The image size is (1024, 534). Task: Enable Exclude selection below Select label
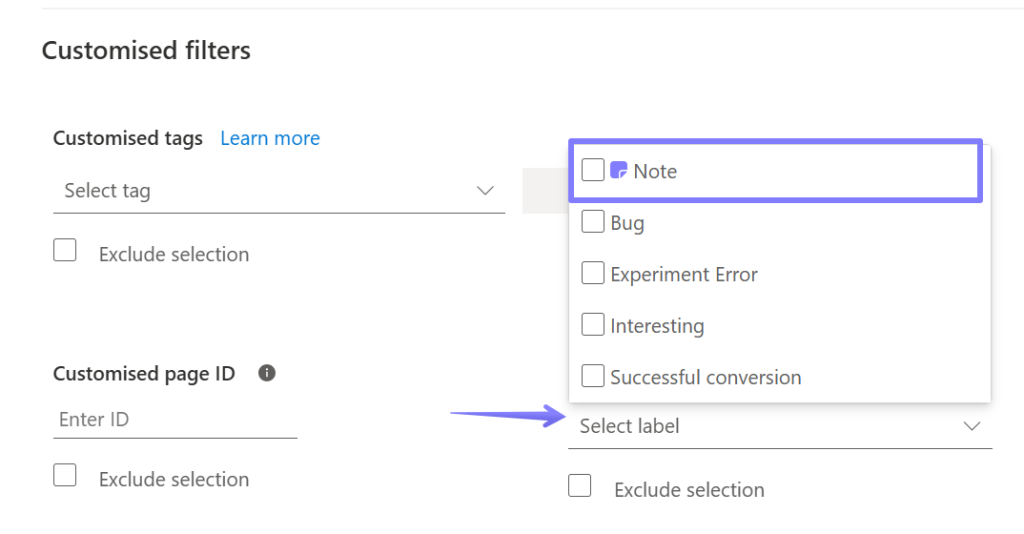[x=580, y=487]
